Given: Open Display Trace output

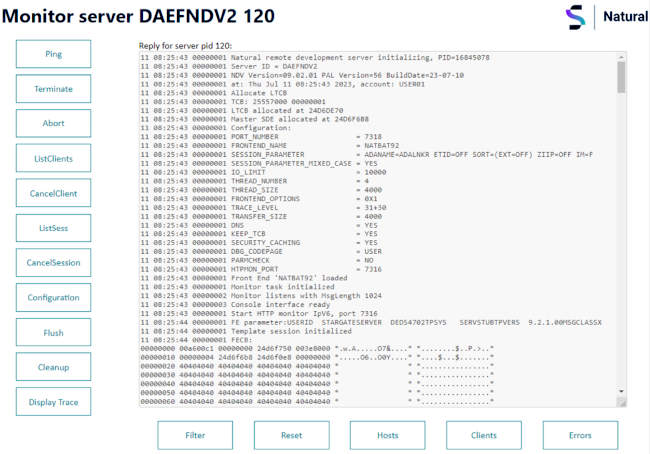Looking at the screenshot, I should click(53, 402).
